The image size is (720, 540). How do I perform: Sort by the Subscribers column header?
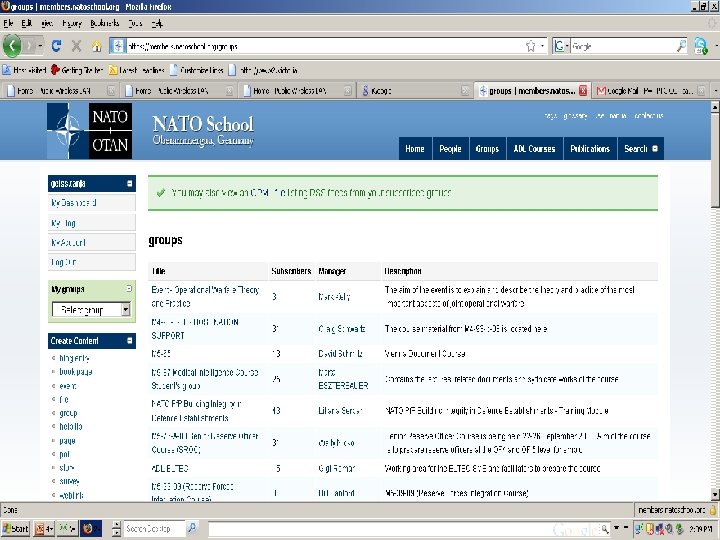click(291, 271)
